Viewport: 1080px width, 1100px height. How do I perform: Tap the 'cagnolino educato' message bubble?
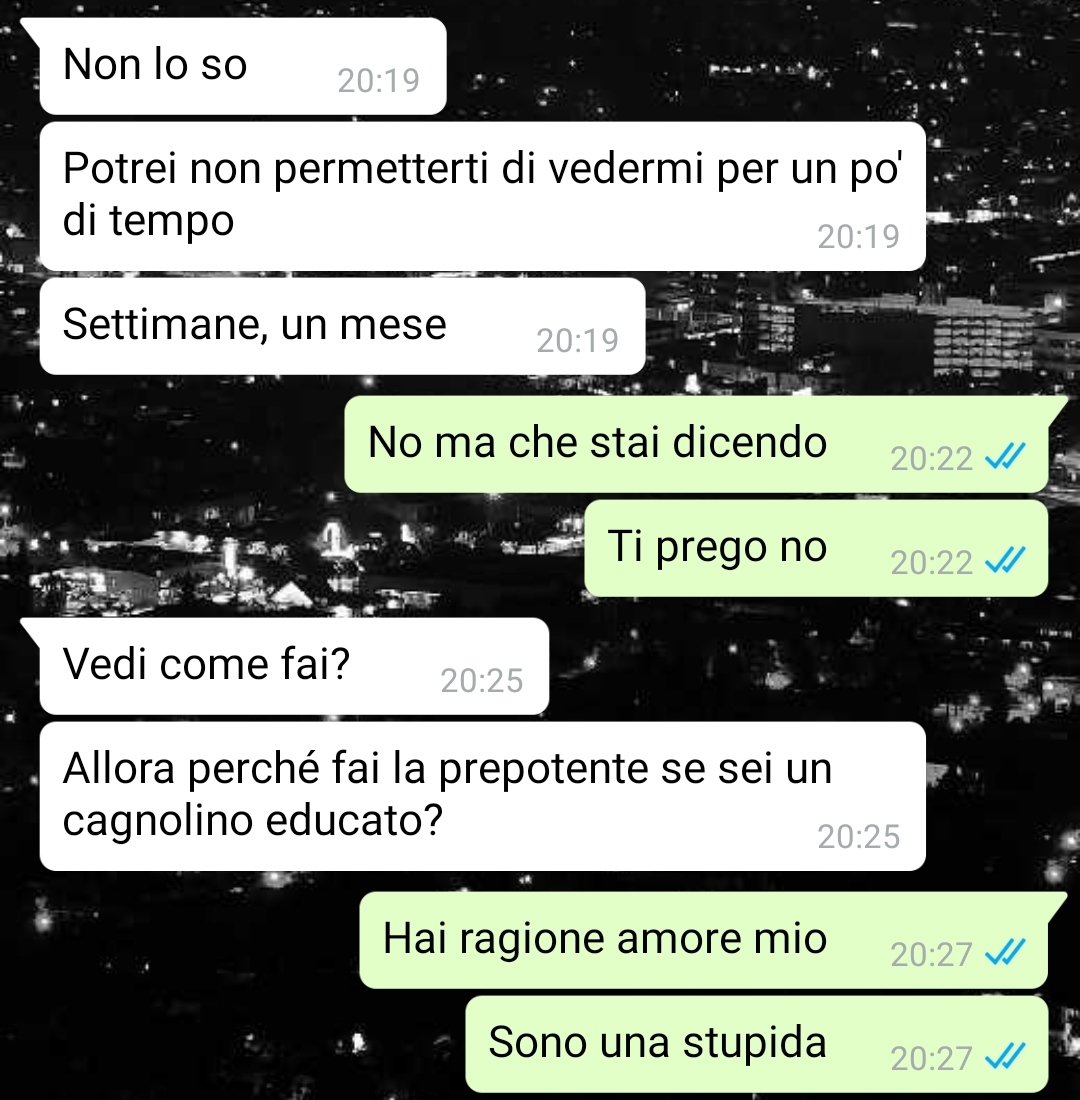pyautogui.click(x=482, y=796)
